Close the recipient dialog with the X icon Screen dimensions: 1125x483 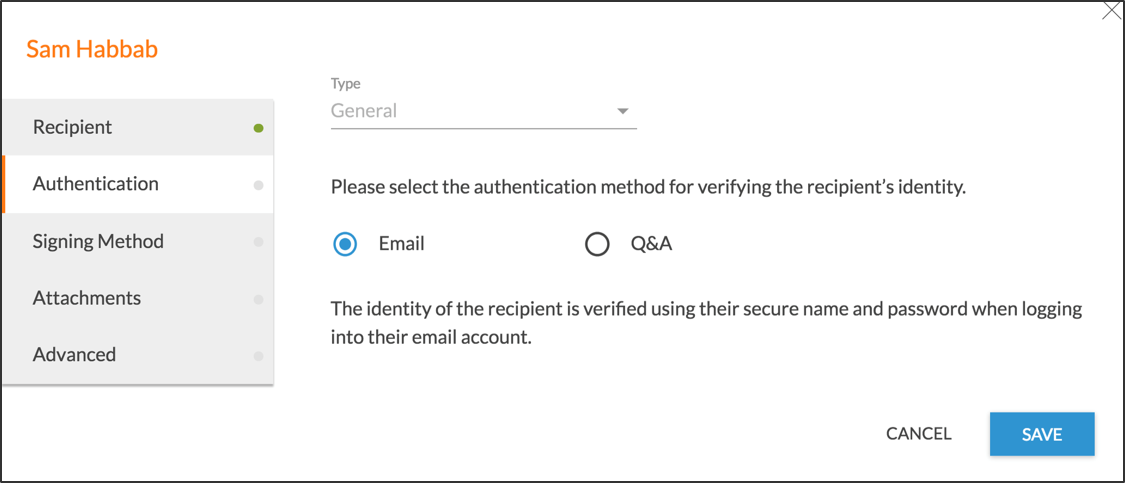pos(1111,12)
